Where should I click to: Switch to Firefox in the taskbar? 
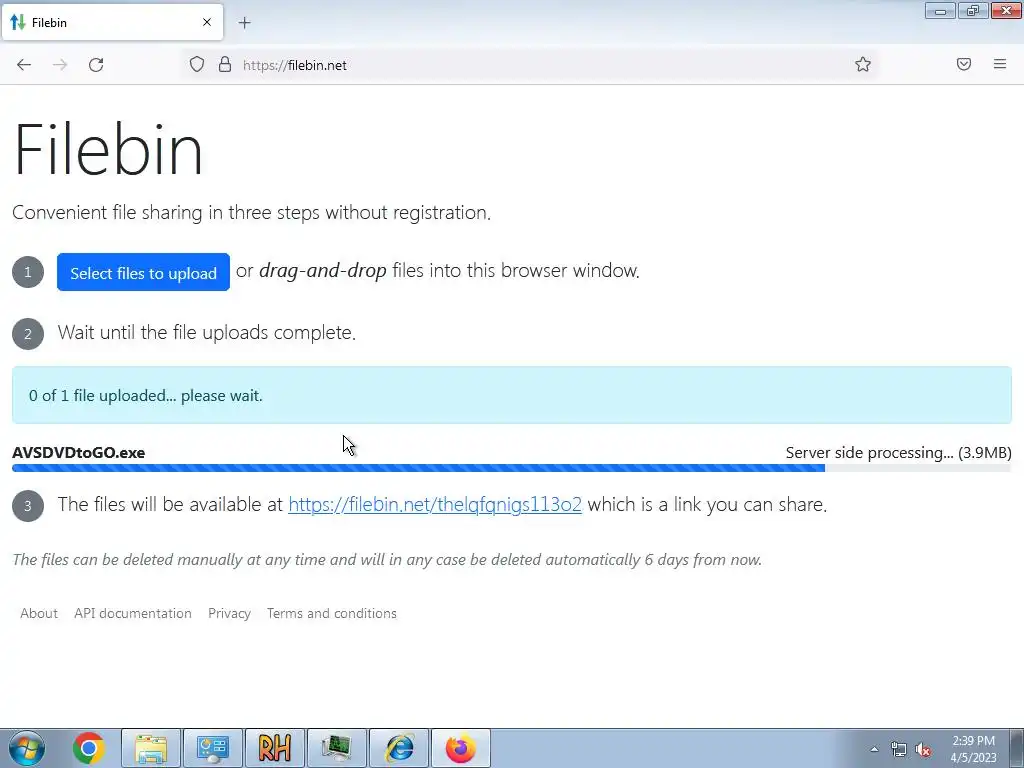460,748
